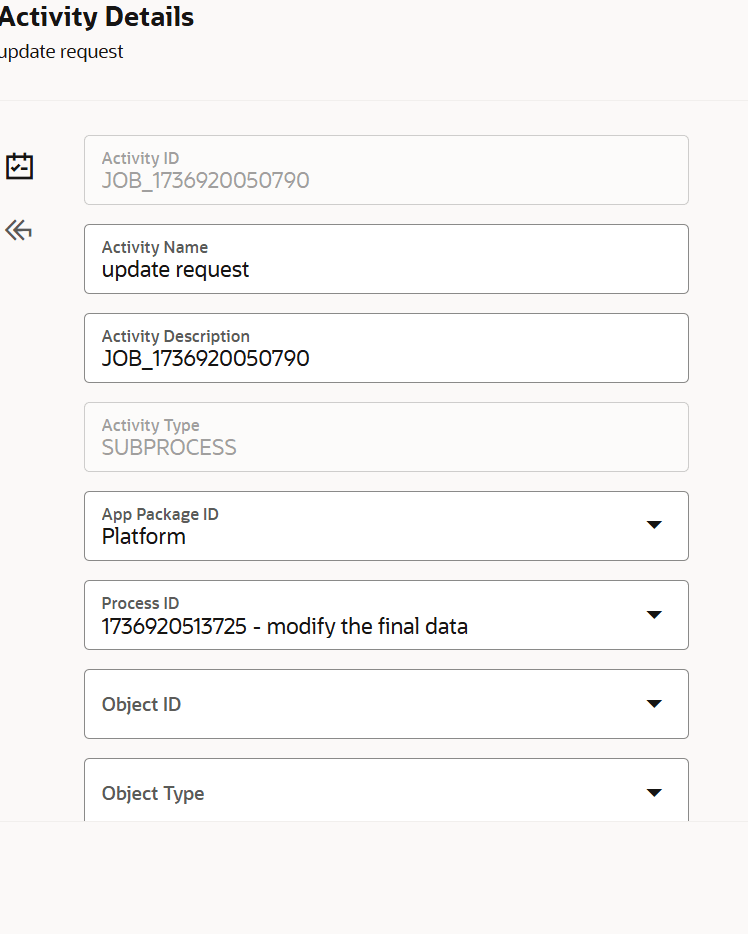The width and height of the screenshot is (748, 934).
Task: Select the disabled Activity ID value
Action: tap(205, 181)
